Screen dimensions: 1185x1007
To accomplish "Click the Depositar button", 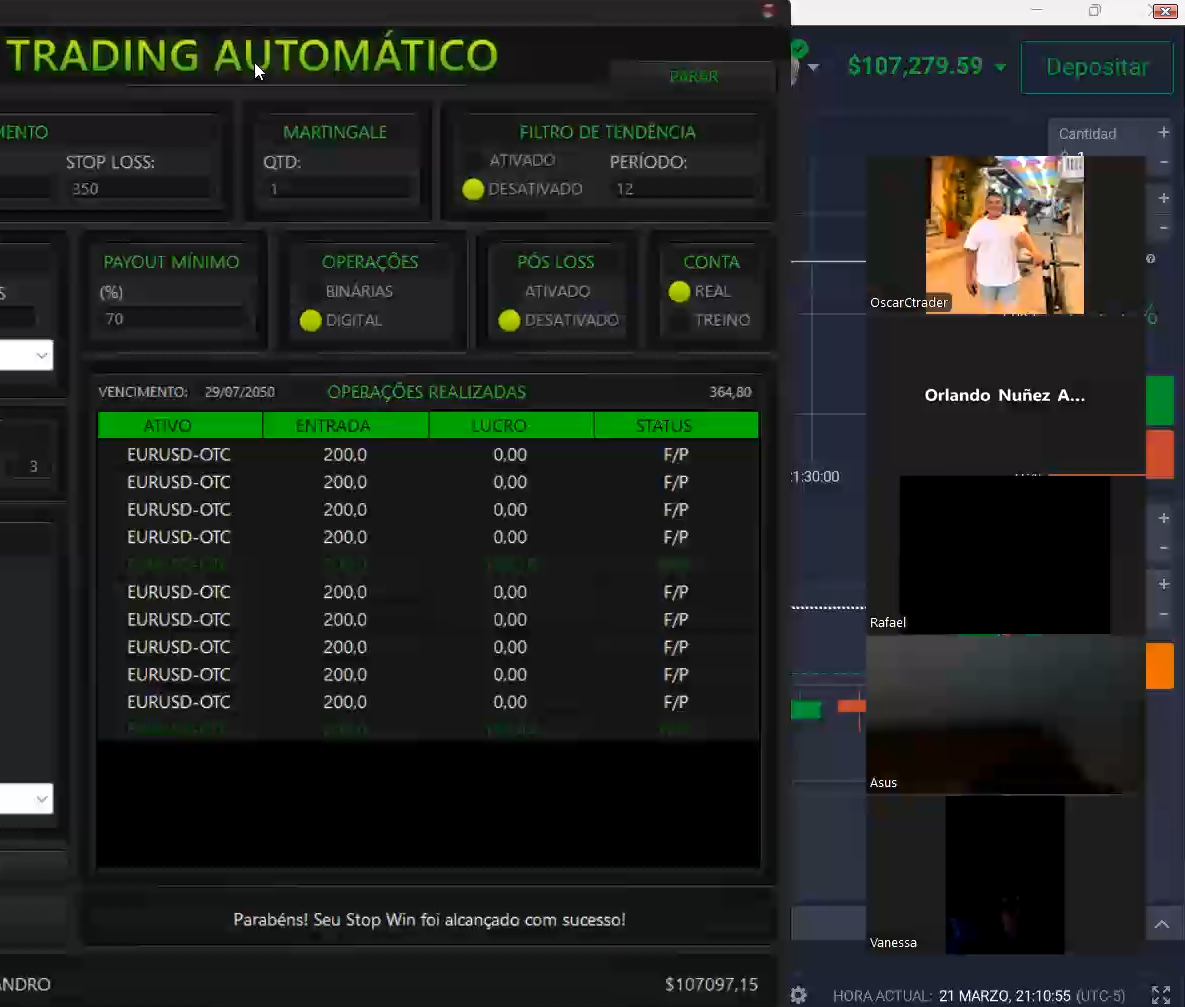I will click(1097, 67).
